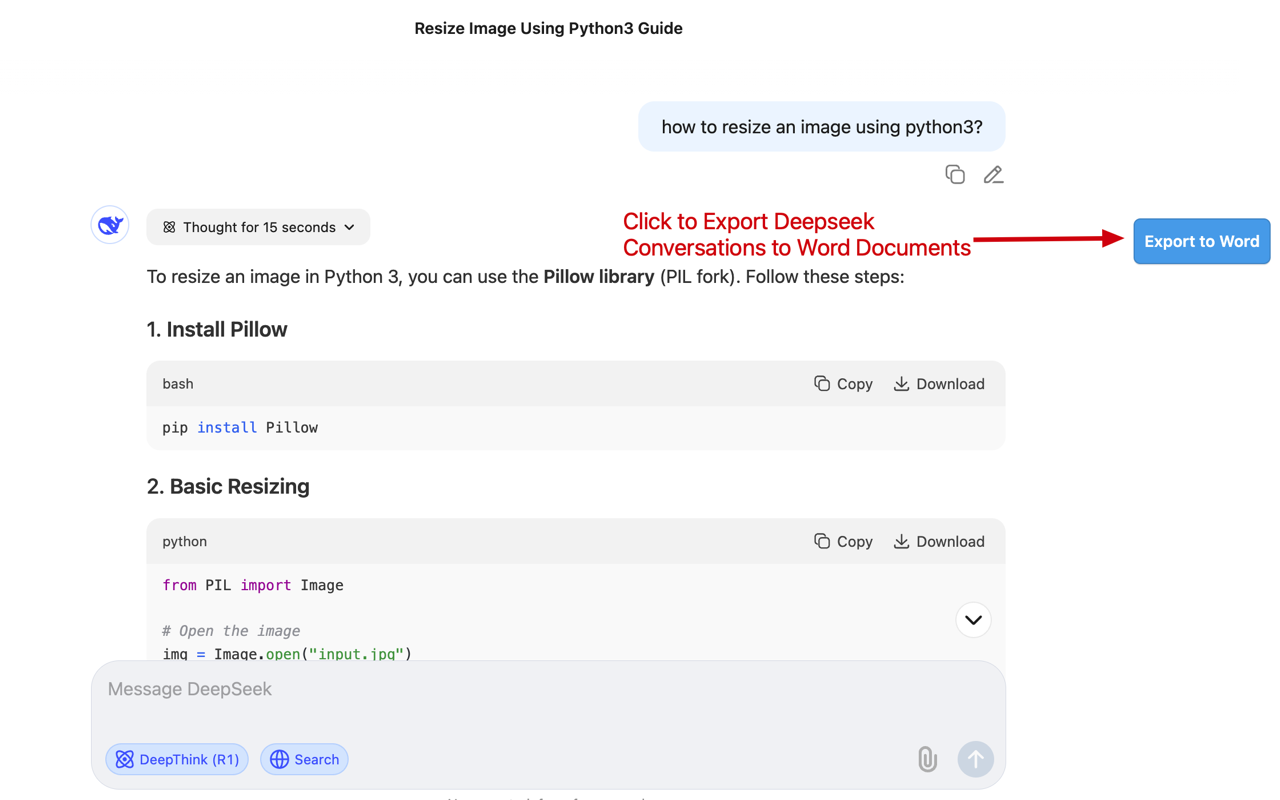Click the "bash" language label
Image resolution: width=1280 pixels, height=800 pixels.
tap(178, 384)
